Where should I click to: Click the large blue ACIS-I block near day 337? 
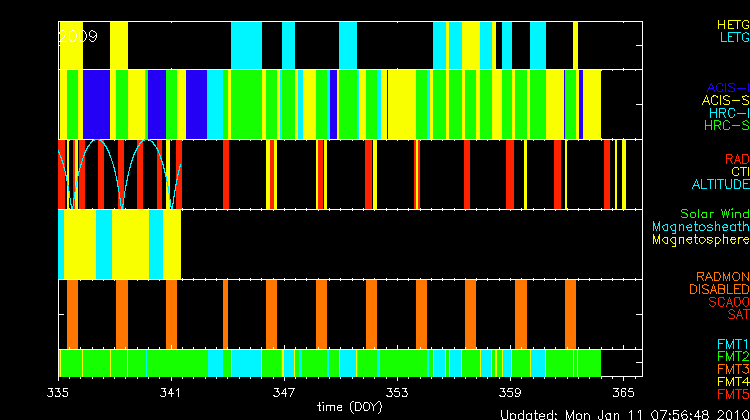pyautogui.click(x=96, y=104)
